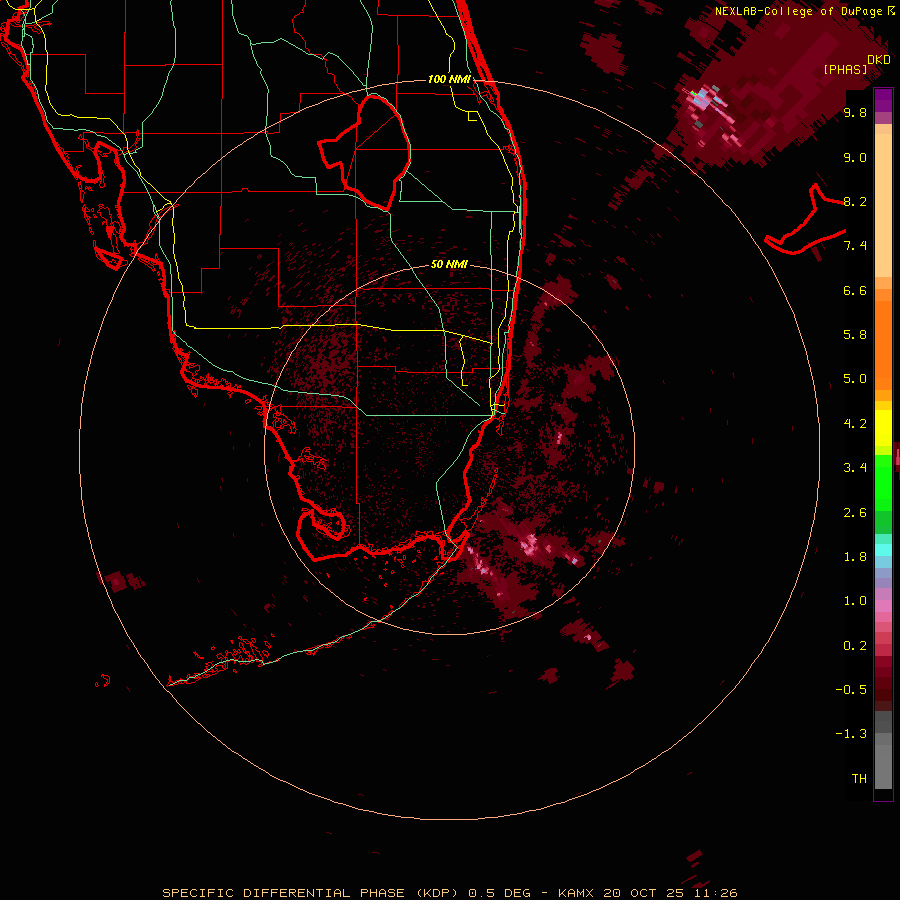Click the Specific Differential Phase KDP caption
This screenshot has height=900, width=900.
click(449, 893)
